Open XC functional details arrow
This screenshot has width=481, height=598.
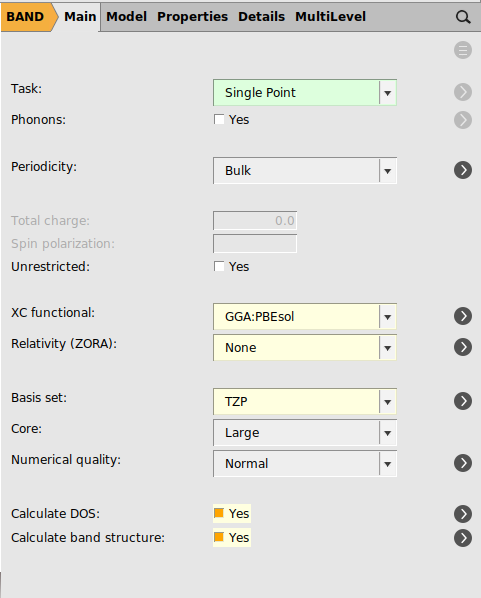pyautogui.click(x=463, y=316)
